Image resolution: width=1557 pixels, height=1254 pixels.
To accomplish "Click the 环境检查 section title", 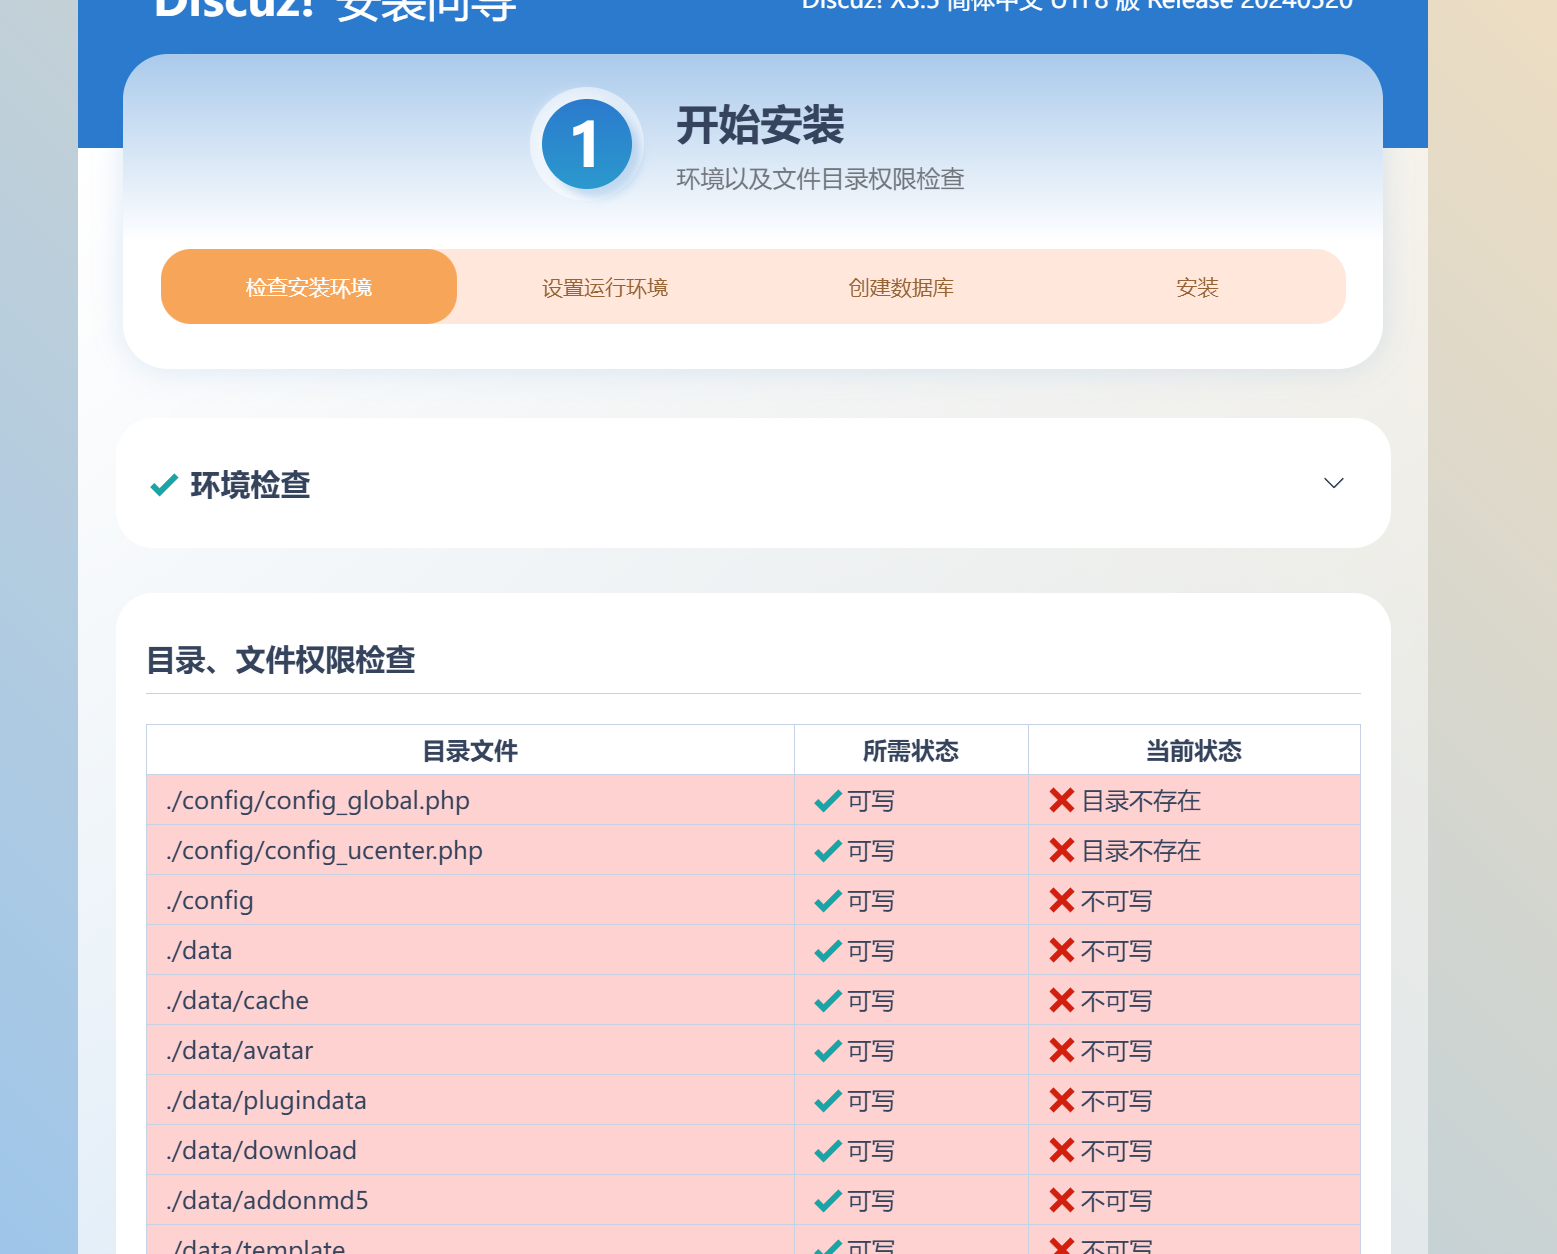I will coord(250,485).
